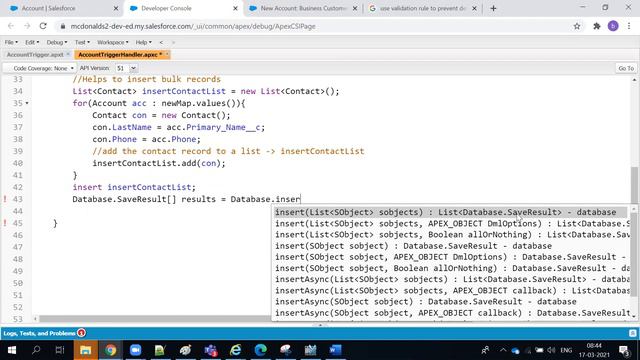Choose insert(List<SObject> sobjects) suggestion
640x360 pixels.
pos(451,212)
